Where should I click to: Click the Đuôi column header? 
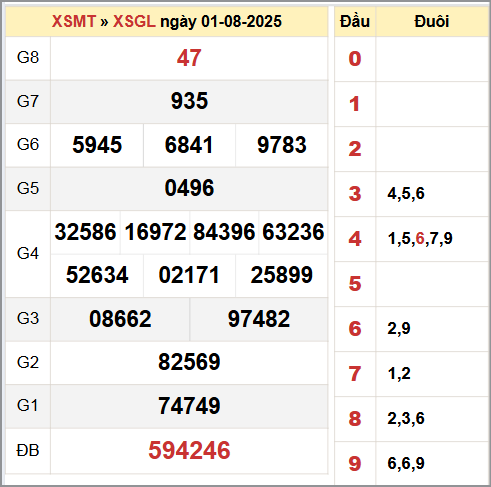[432, 21]
